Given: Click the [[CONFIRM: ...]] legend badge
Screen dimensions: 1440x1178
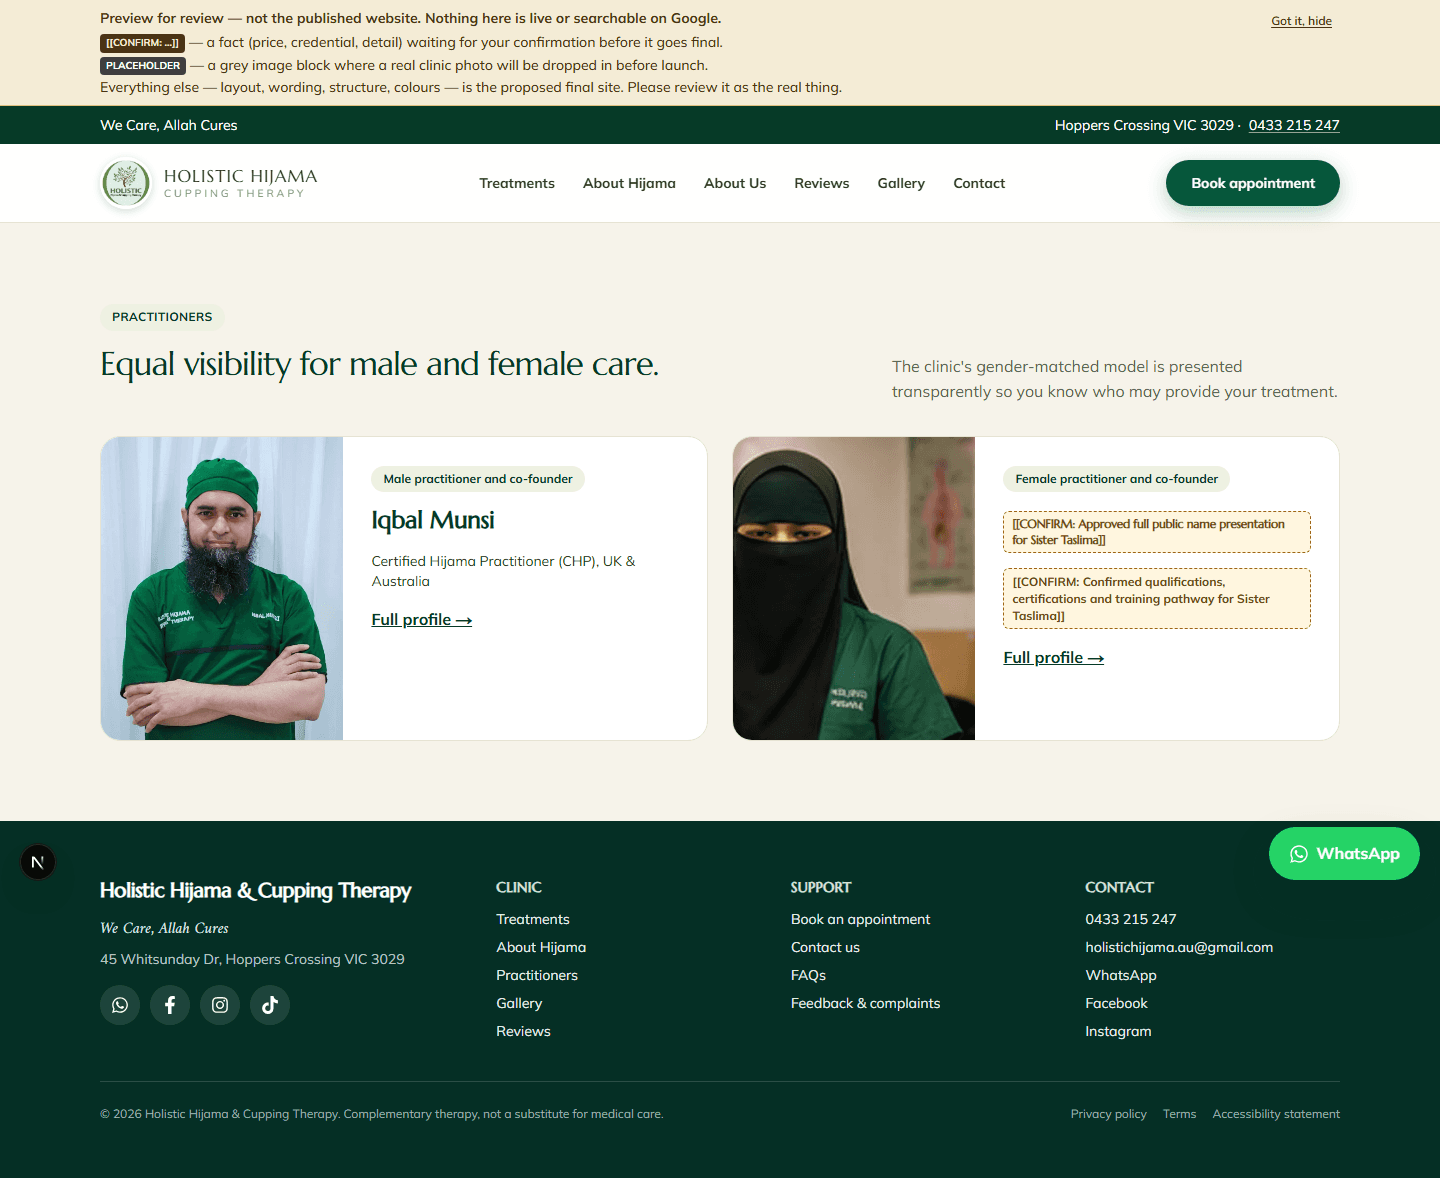Looking at the screenshot, I should coord(142,43).
